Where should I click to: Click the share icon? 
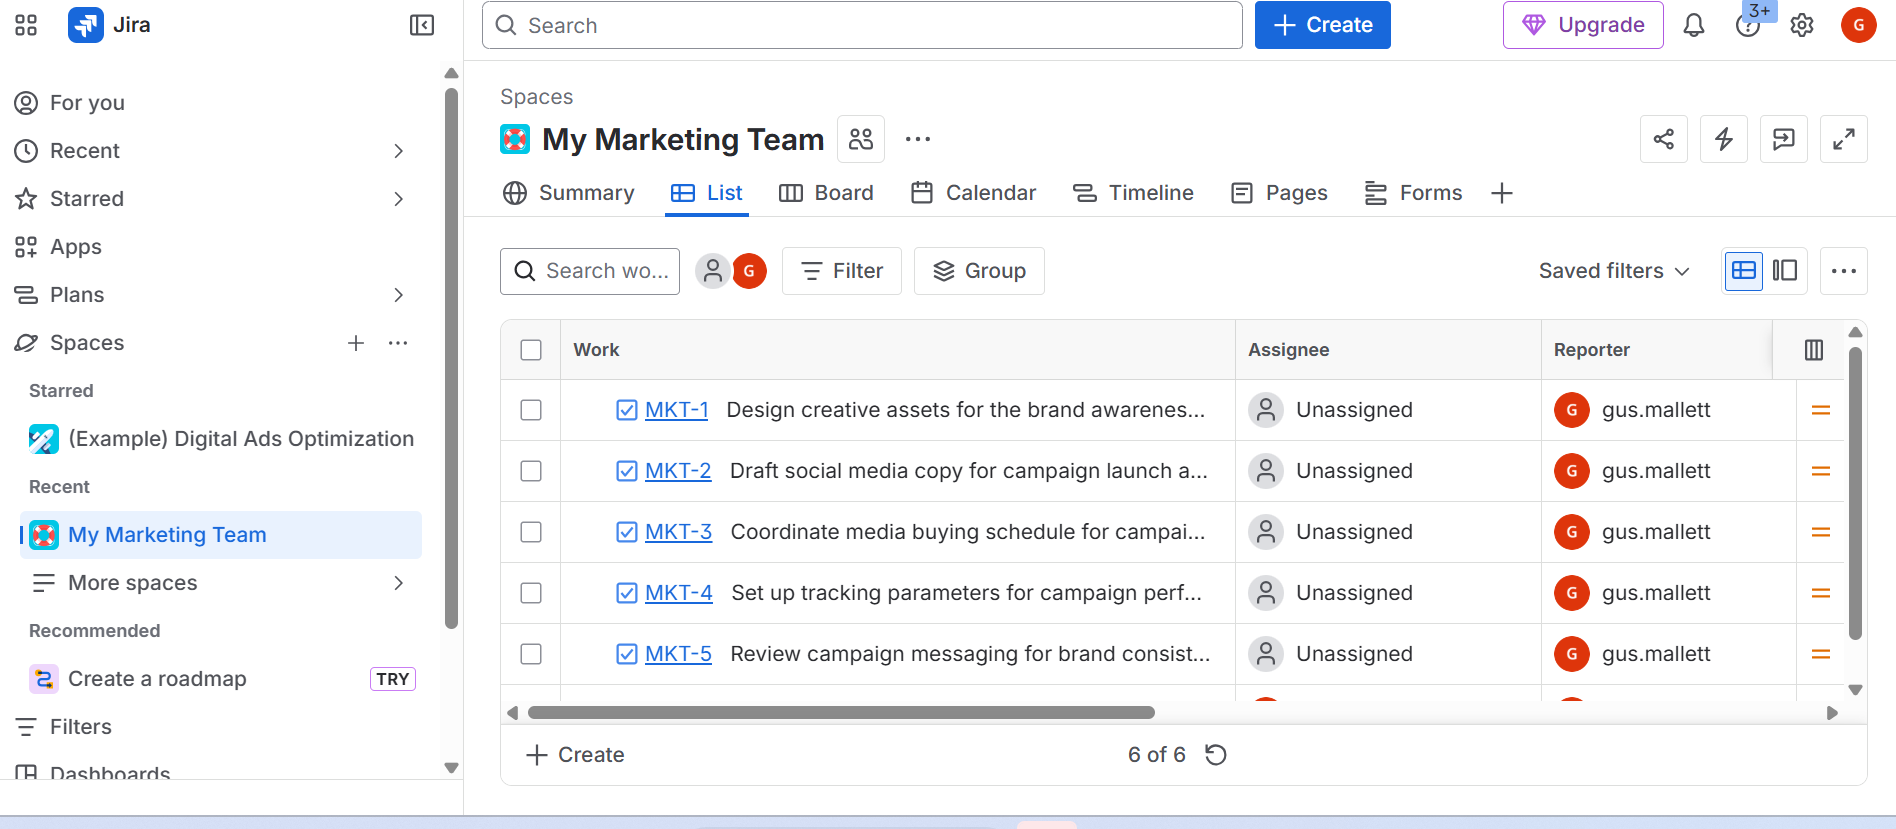click(x=1664, y=139)
